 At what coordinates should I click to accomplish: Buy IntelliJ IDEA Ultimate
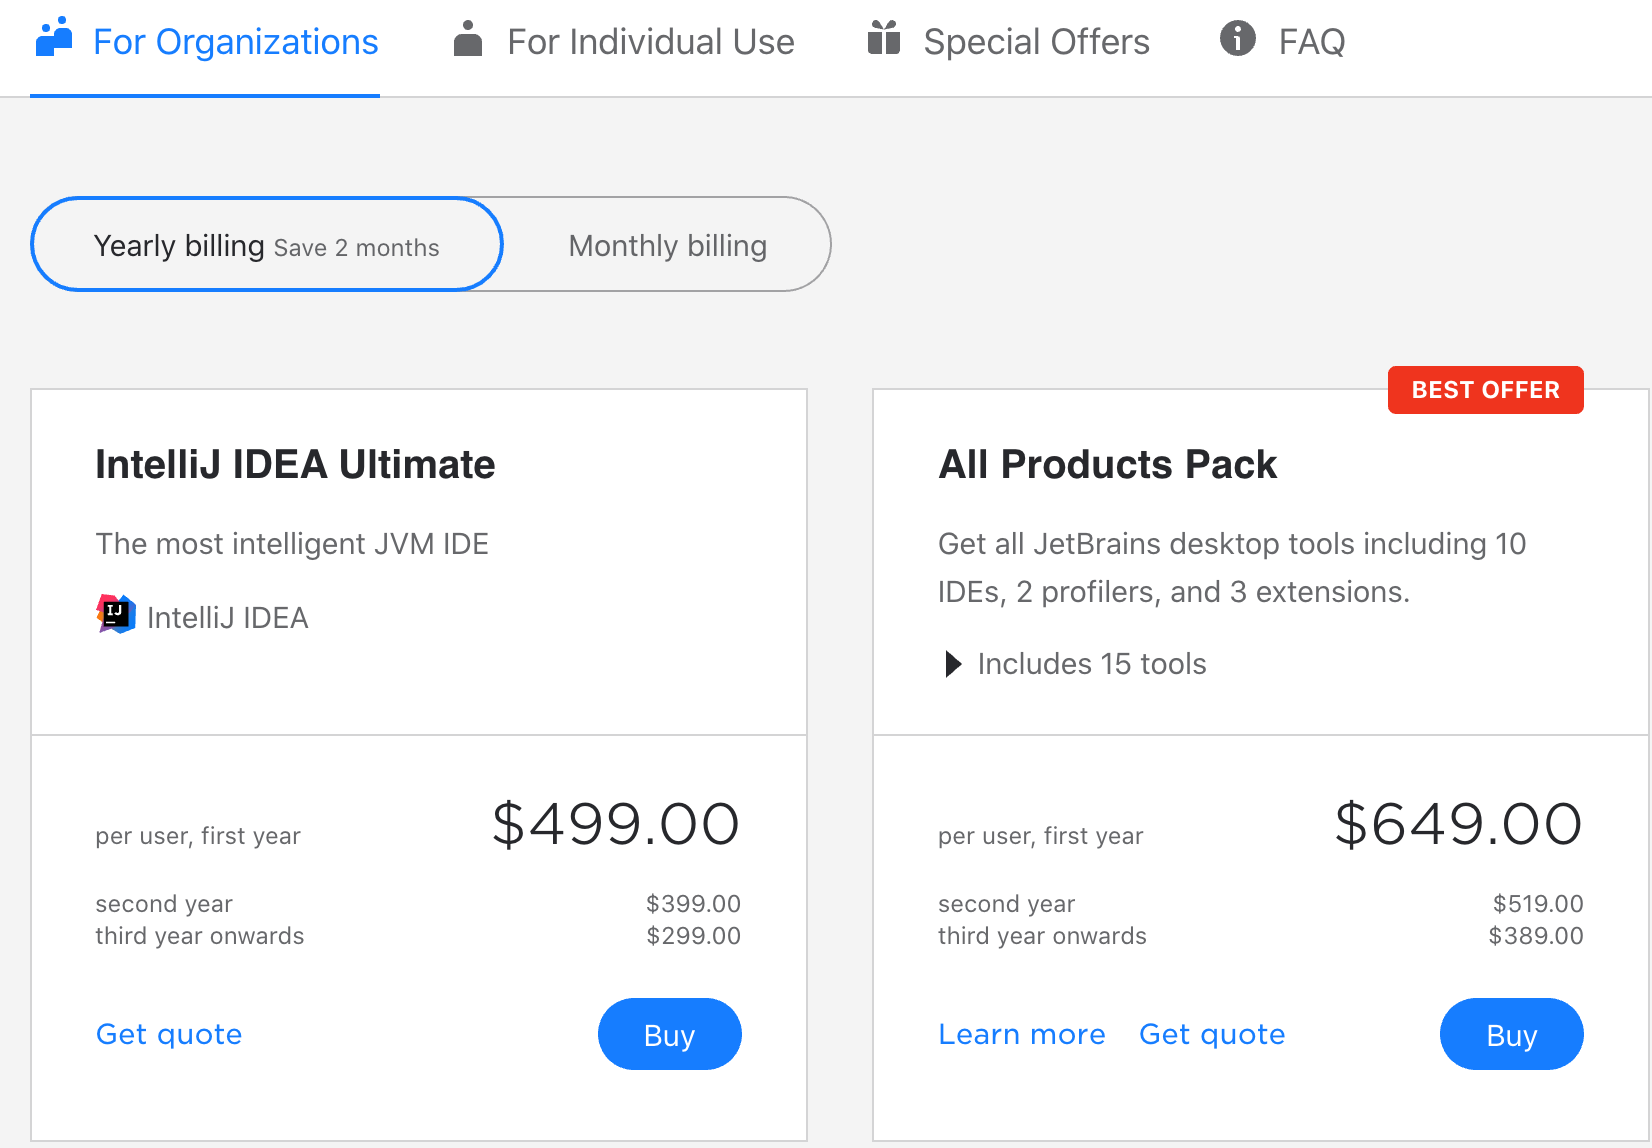click(x=669, y=1034)
